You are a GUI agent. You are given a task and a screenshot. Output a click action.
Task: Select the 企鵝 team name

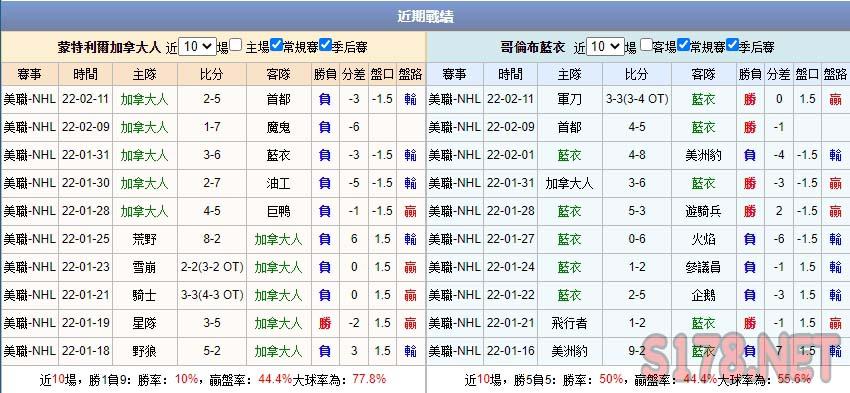704,295
